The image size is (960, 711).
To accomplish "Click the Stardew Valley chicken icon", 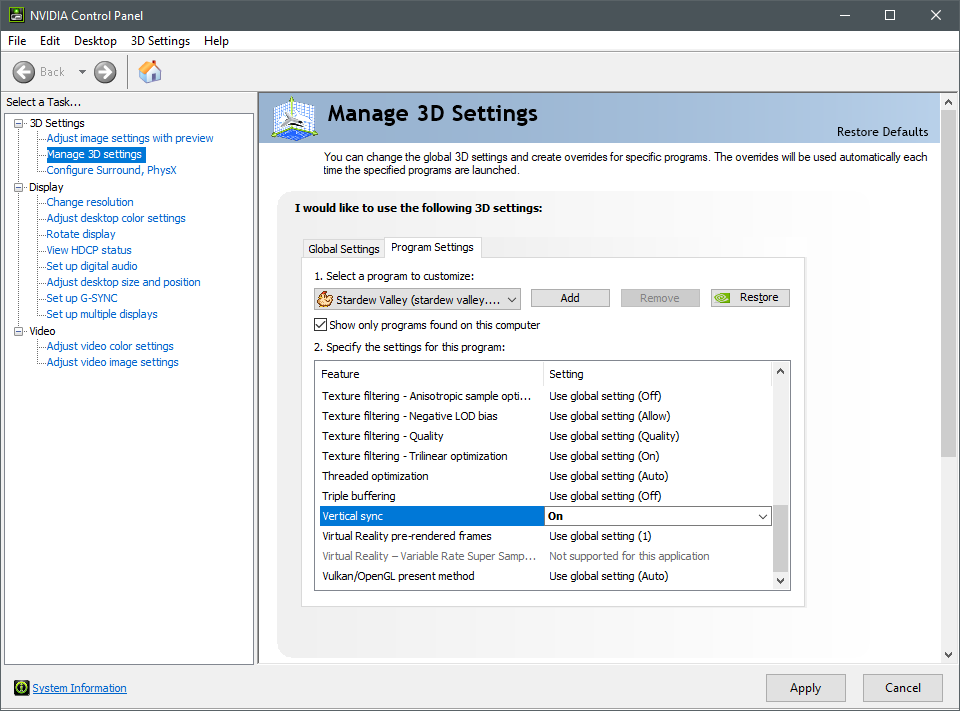I will click(x=324, y=299).
